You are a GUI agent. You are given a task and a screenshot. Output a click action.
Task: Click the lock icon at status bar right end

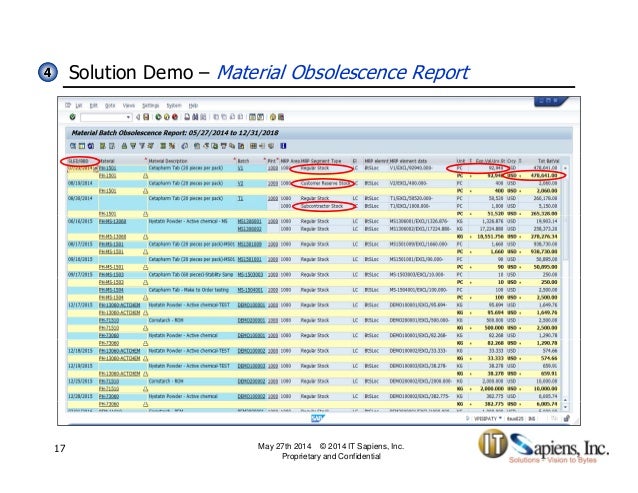pyautogui.click(x=566, y=419)
